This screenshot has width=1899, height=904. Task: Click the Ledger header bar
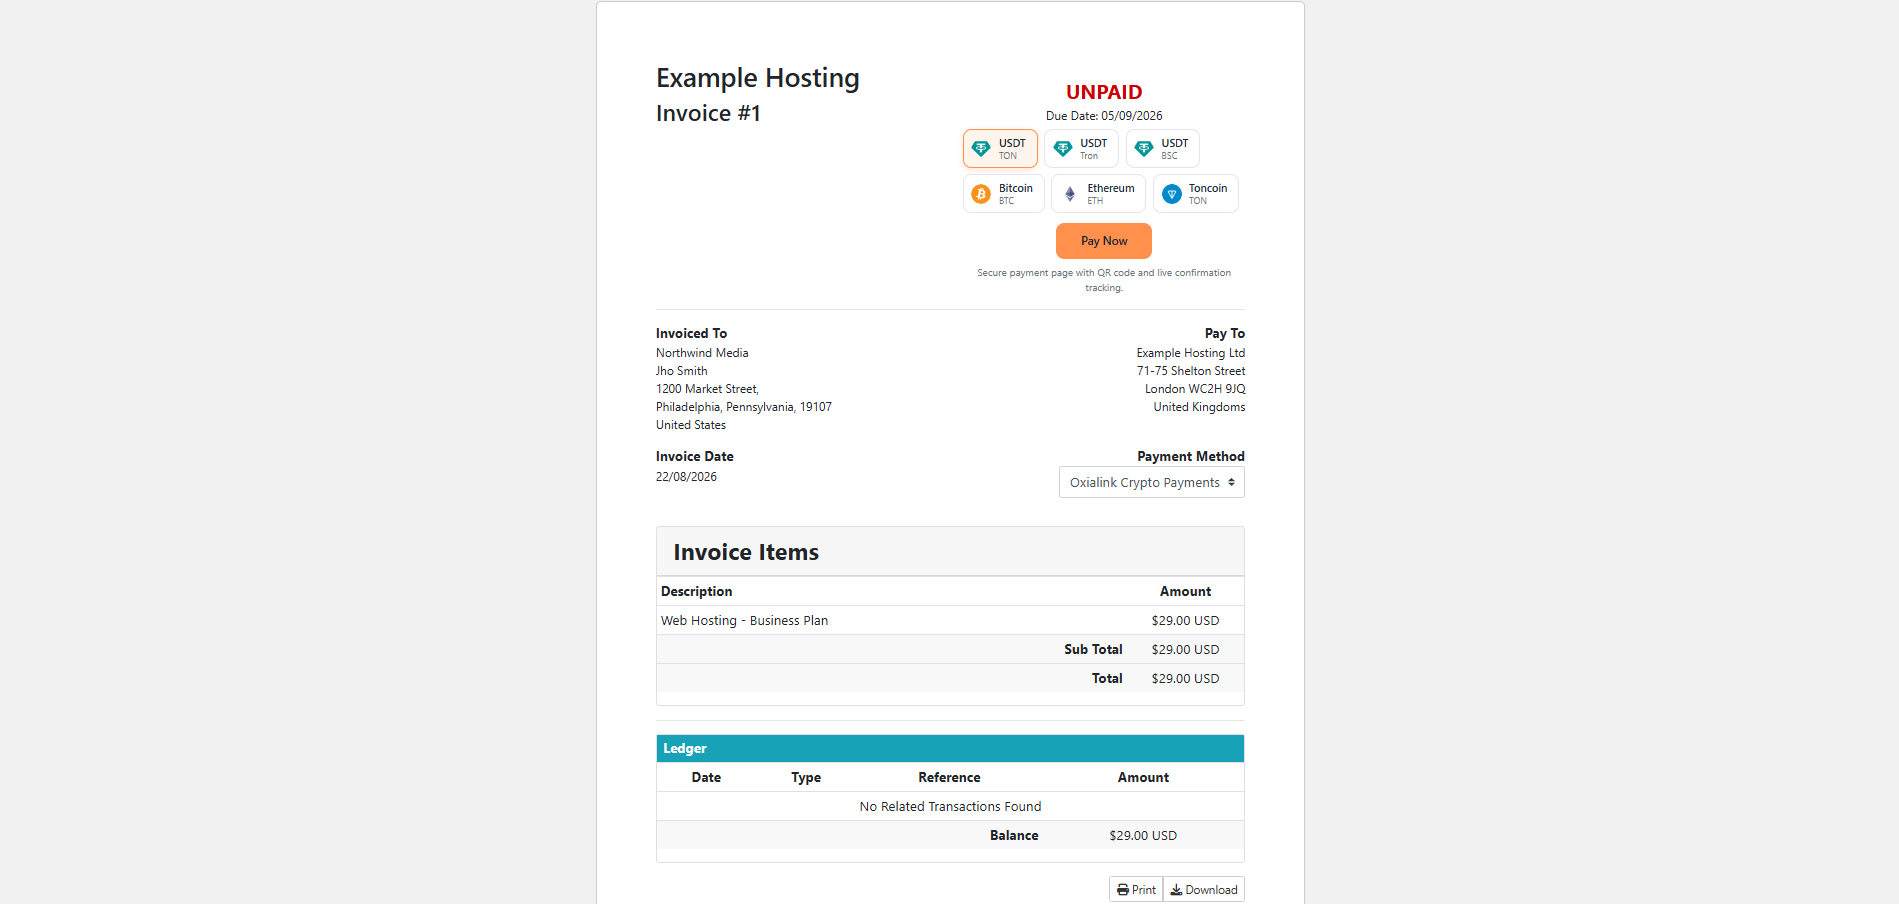[950, 749]
